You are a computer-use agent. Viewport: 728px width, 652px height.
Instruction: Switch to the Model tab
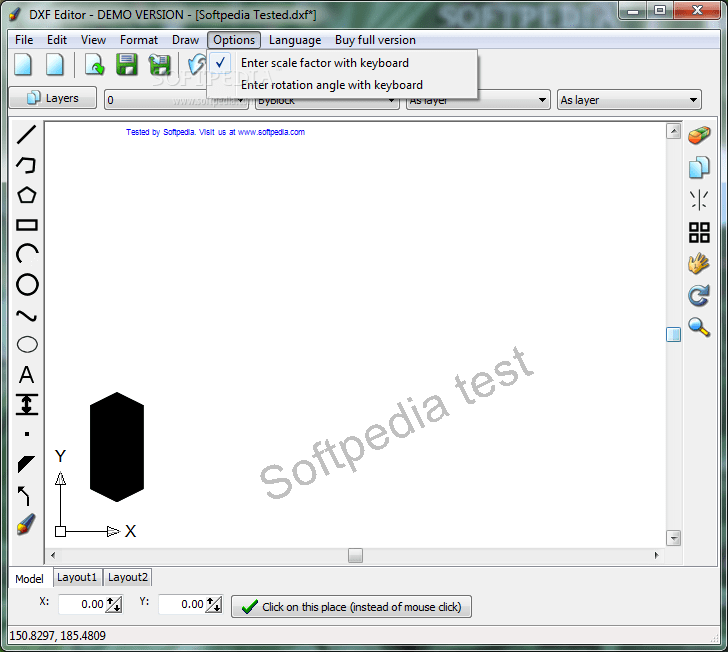29,579
